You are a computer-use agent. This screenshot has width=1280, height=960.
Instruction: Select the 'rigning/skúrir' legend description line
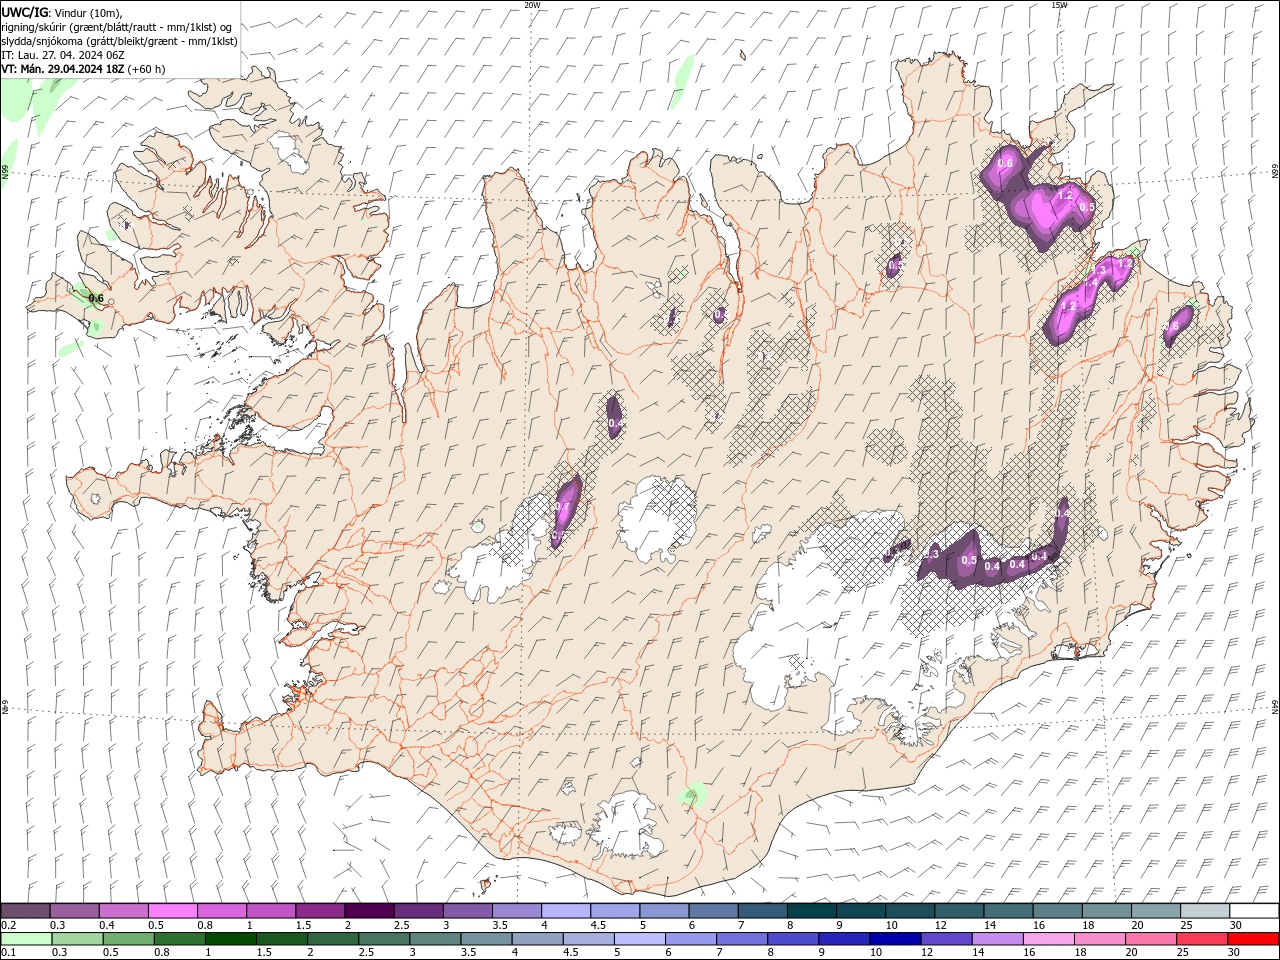tap(118, 27)
